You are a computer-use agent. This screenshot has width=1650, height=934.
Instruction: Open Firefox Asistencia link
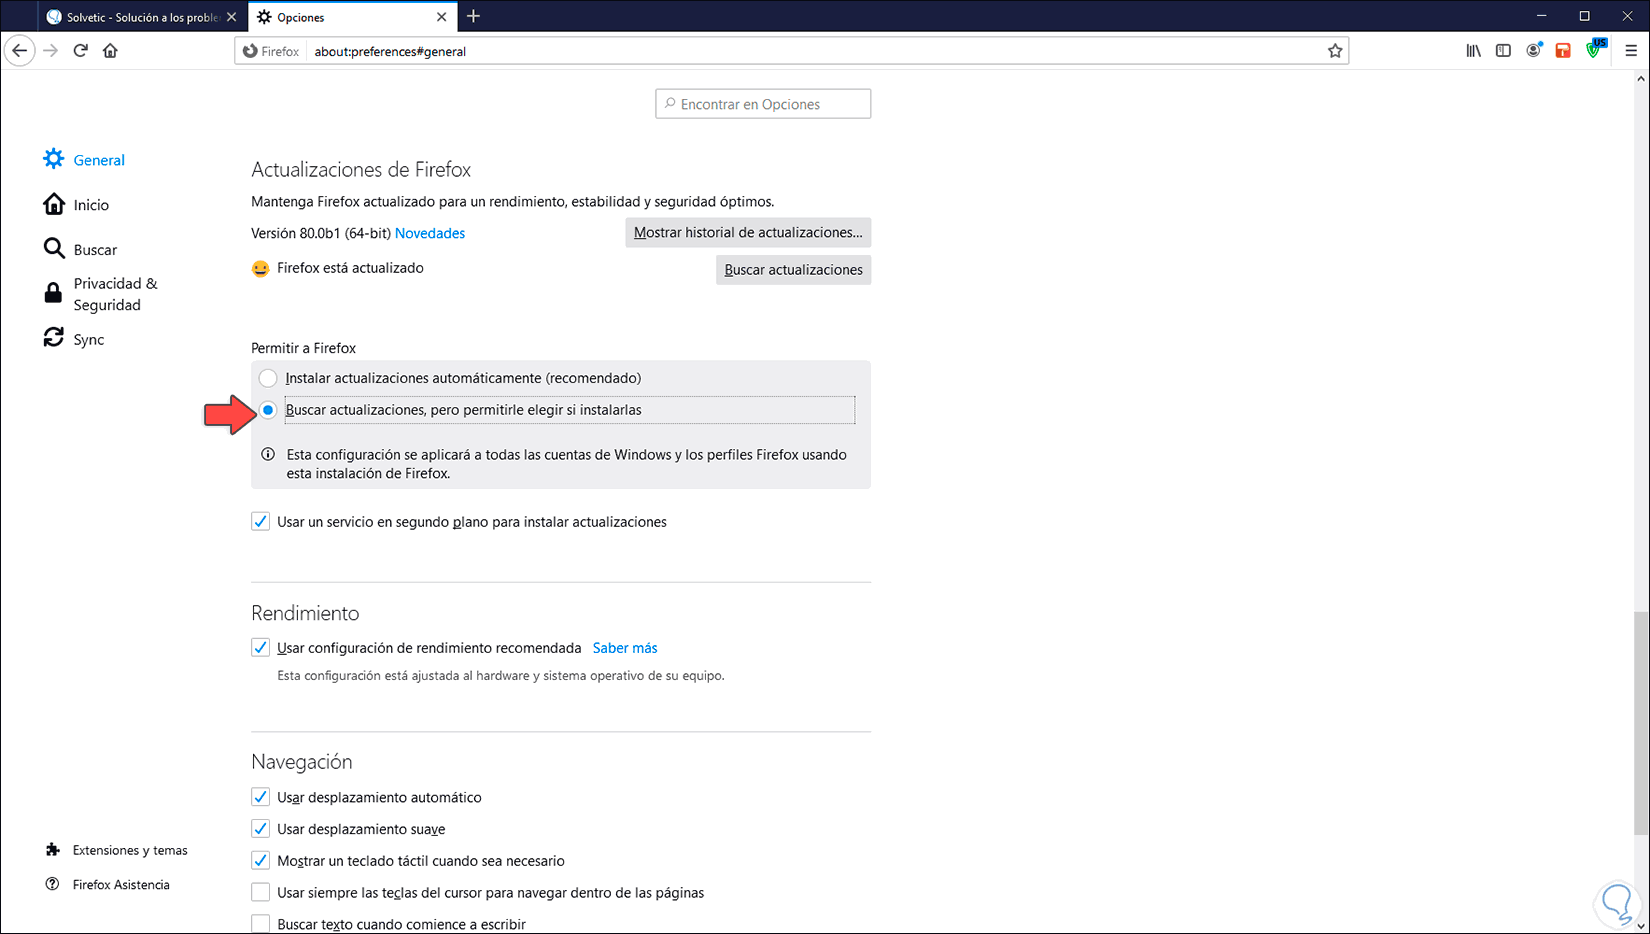121,884
